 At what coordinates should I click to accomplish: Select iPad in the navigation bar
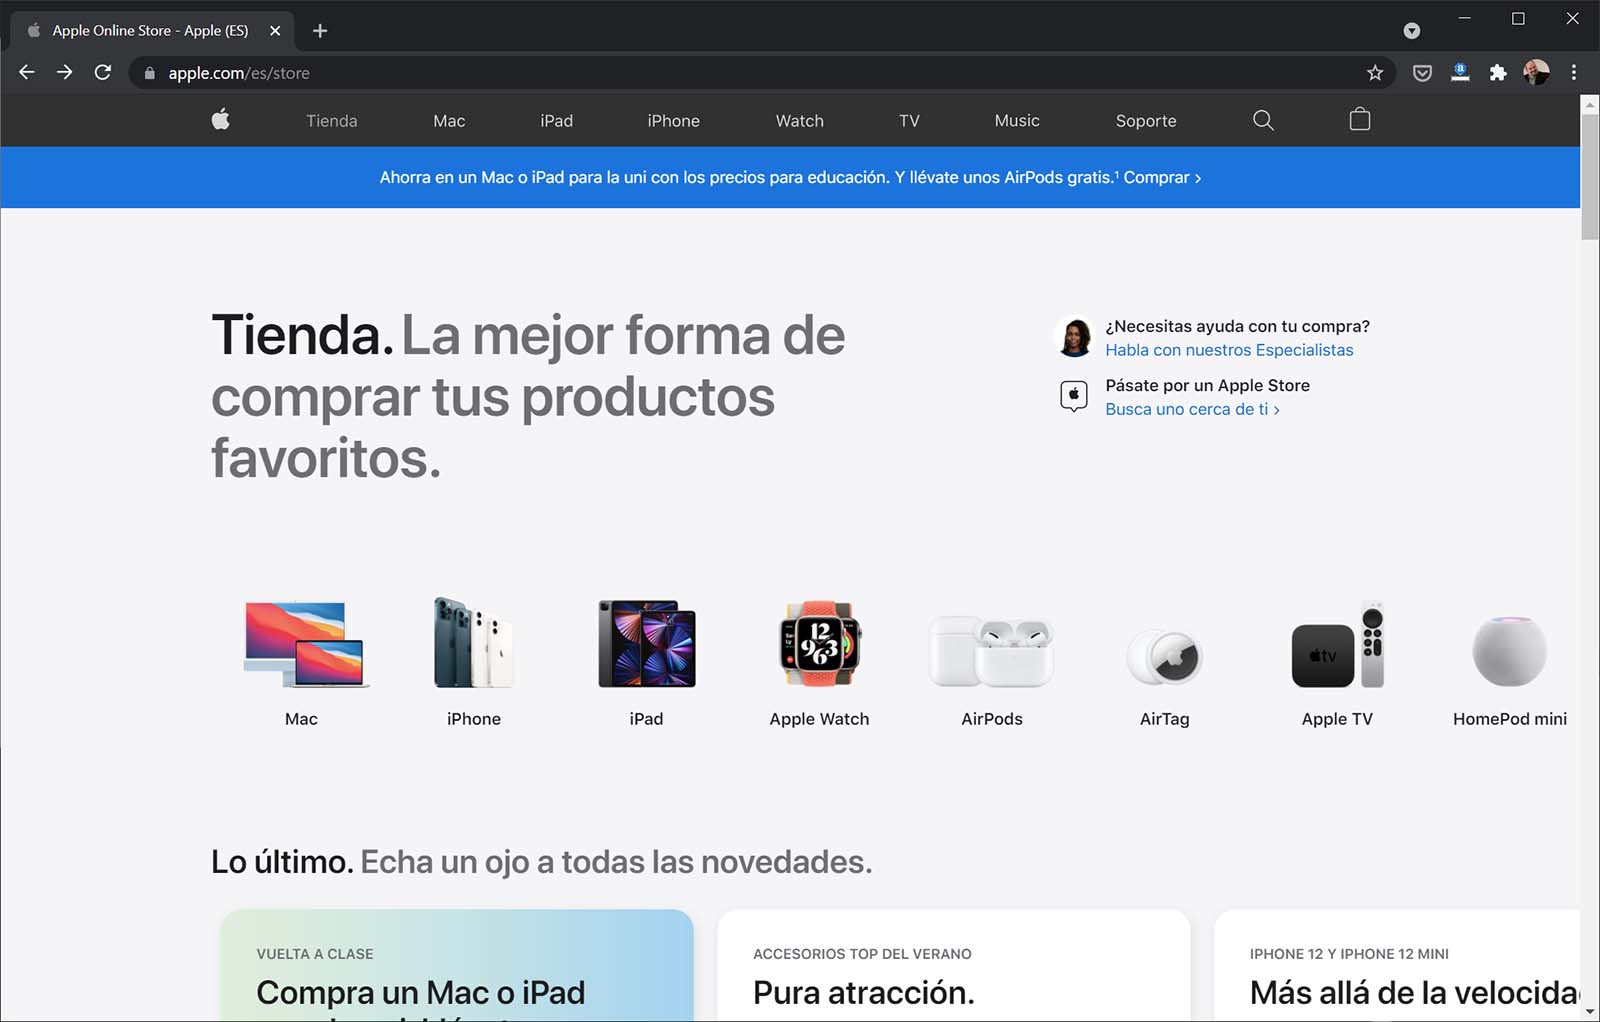coord(557,121)
